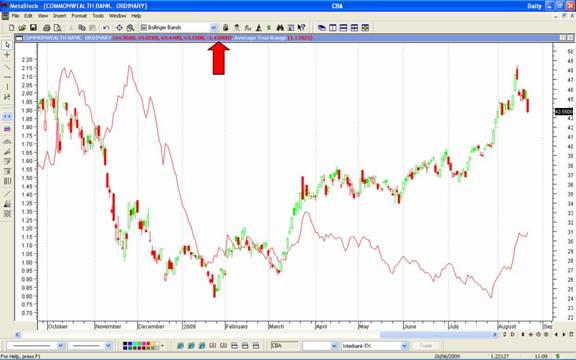Toggle the stacked windows layout icon
Screen dimensions: 576x360
coord(343,28)
